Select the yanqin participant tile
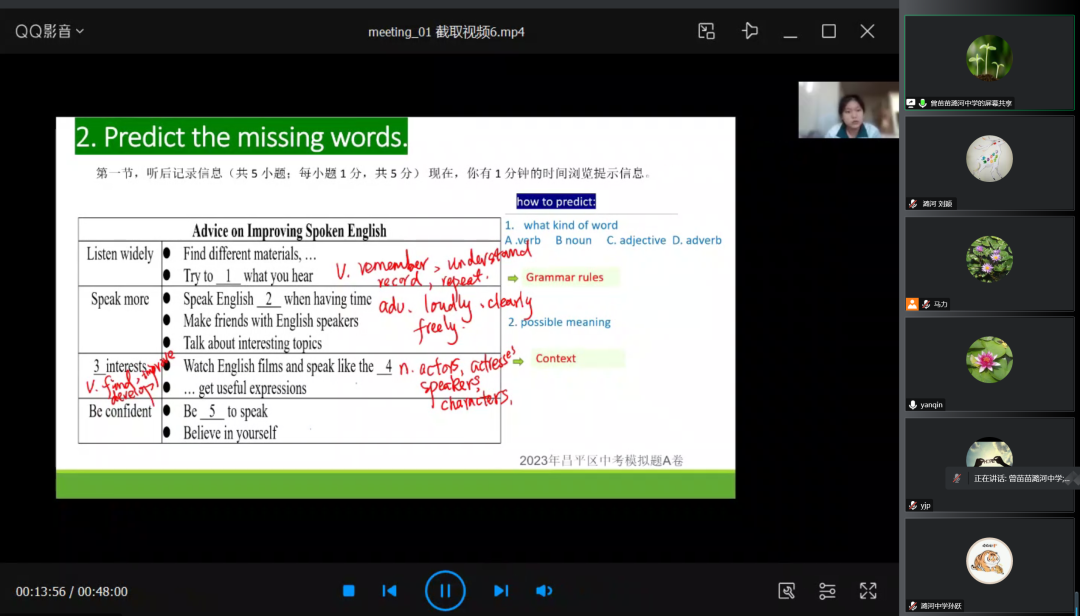This screenshot has height=616, width=1080. click(989, 360)
